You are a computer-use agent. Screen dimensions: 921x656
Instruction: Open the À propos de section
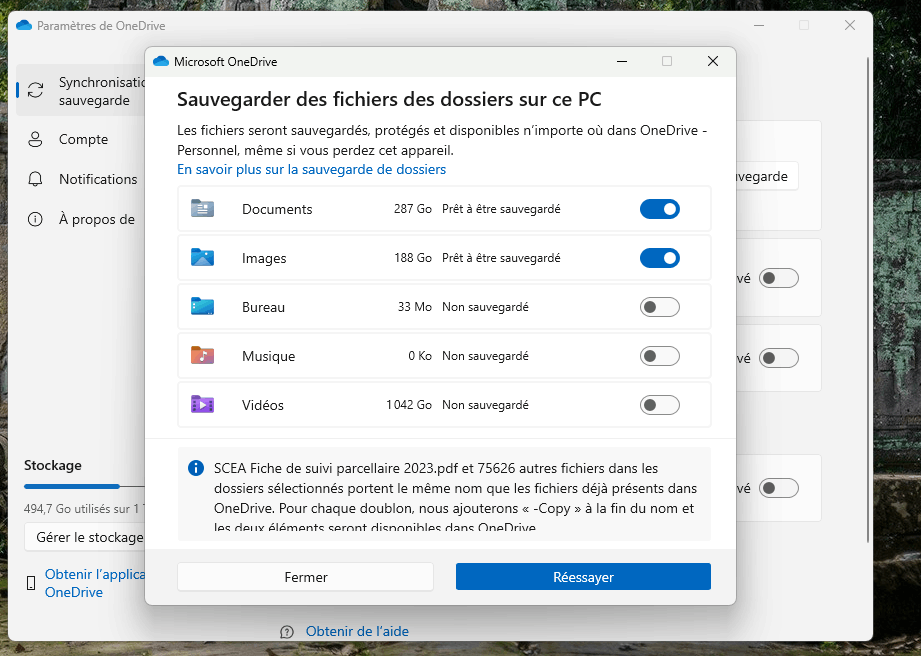click(81, 219)
